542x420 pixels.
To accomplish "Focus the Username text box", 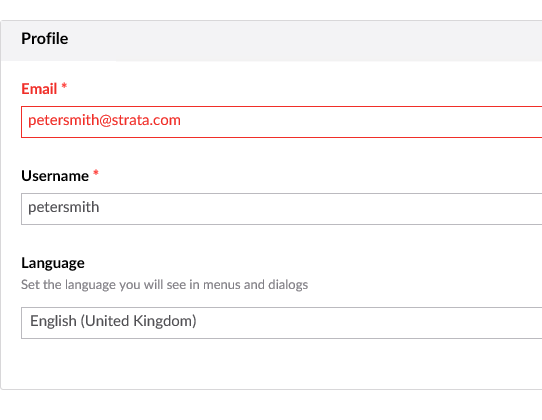I will pos(281,209).
